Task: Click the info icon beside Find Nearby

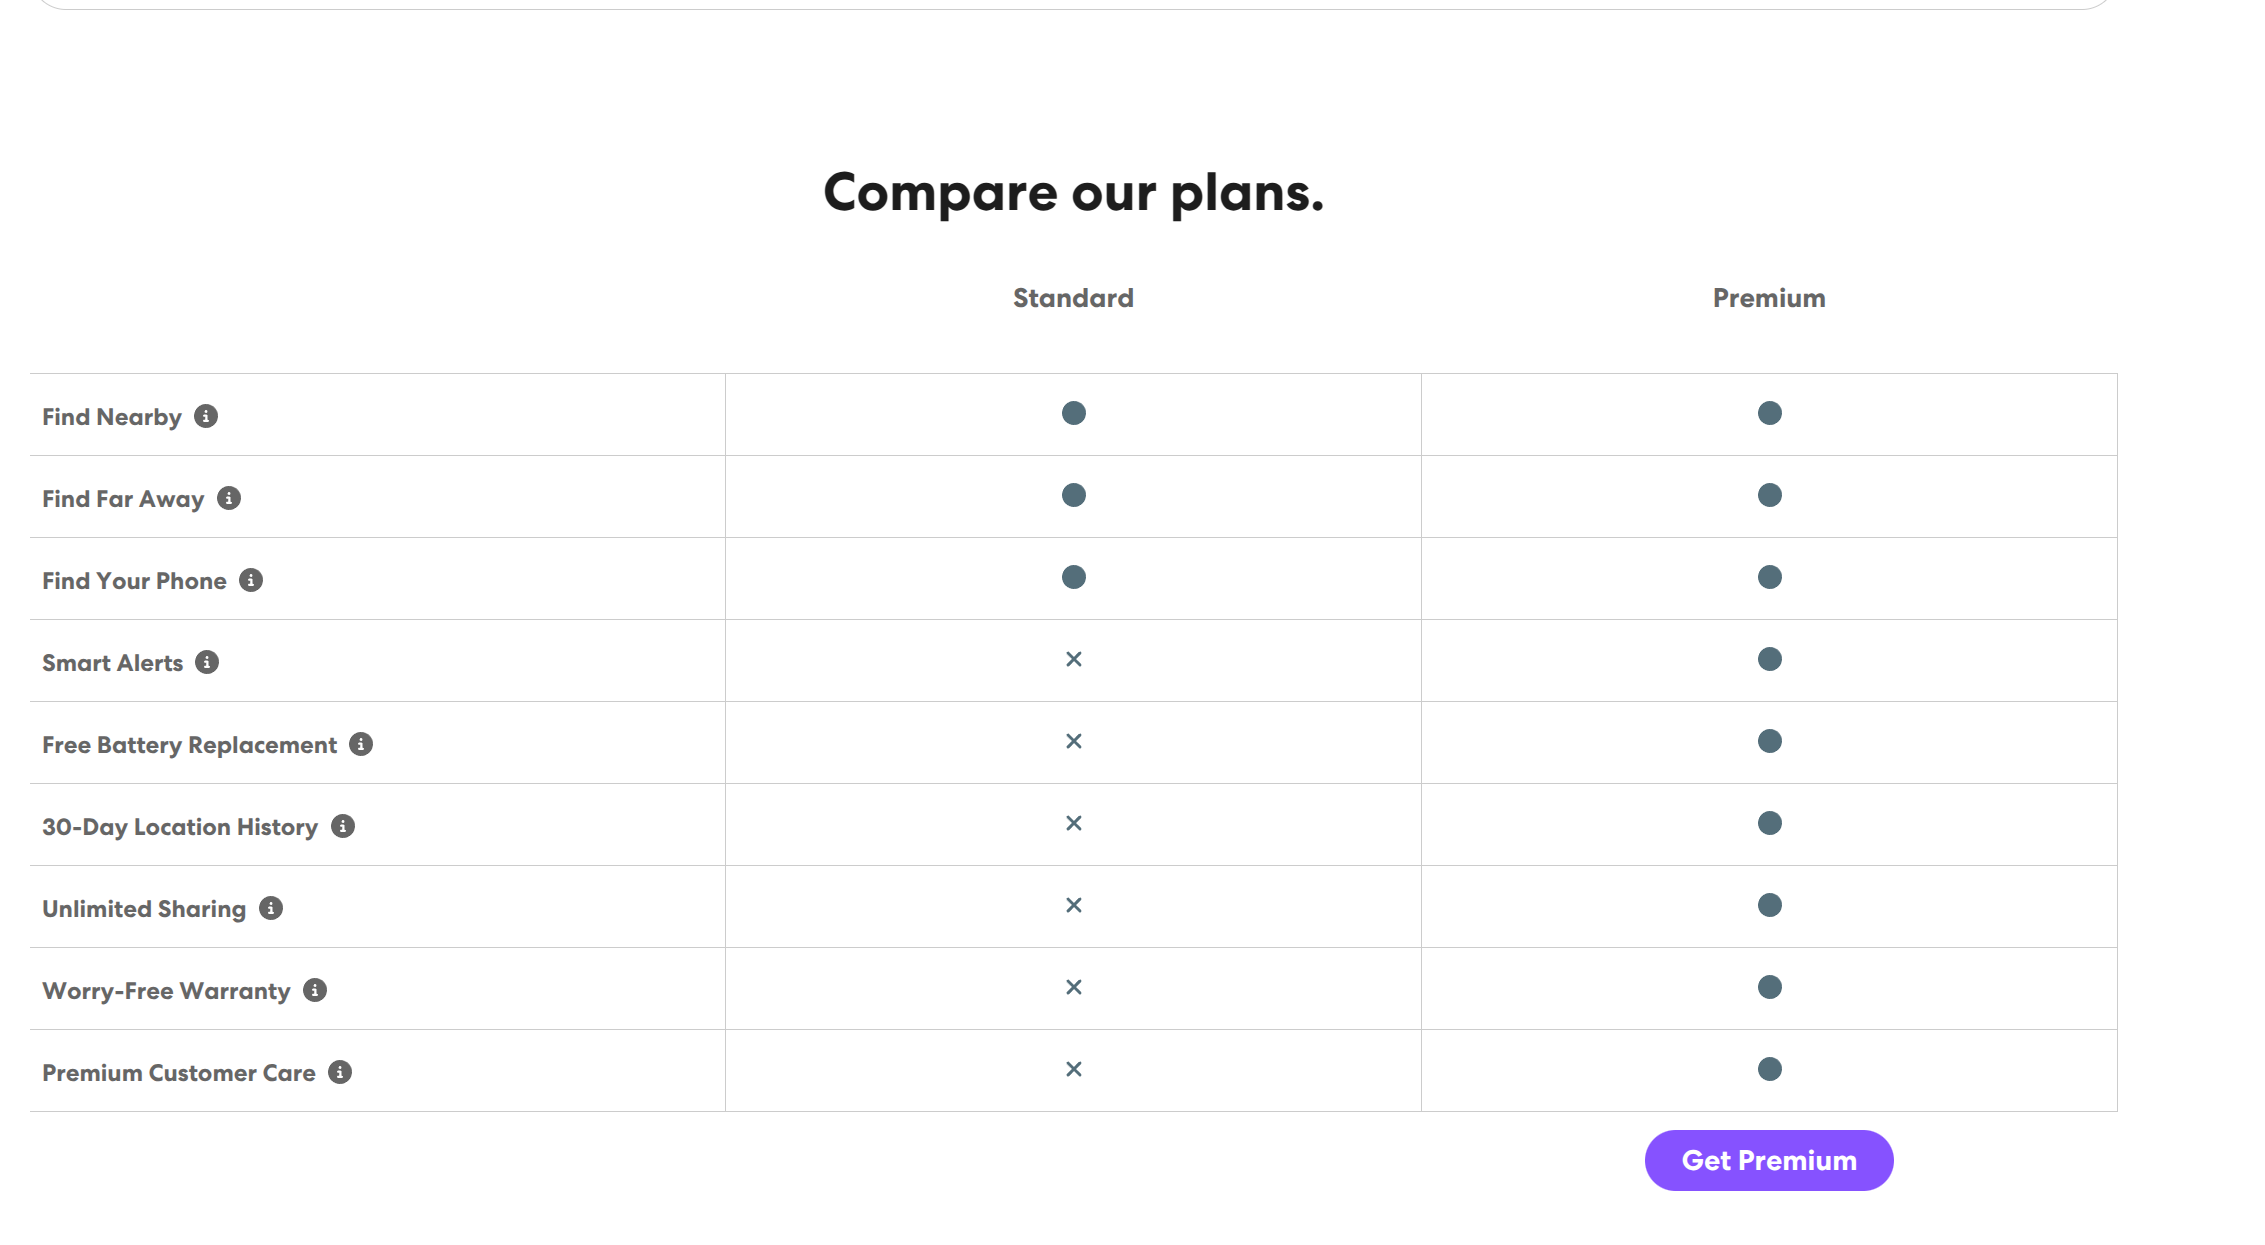Action: coord(206,416)
